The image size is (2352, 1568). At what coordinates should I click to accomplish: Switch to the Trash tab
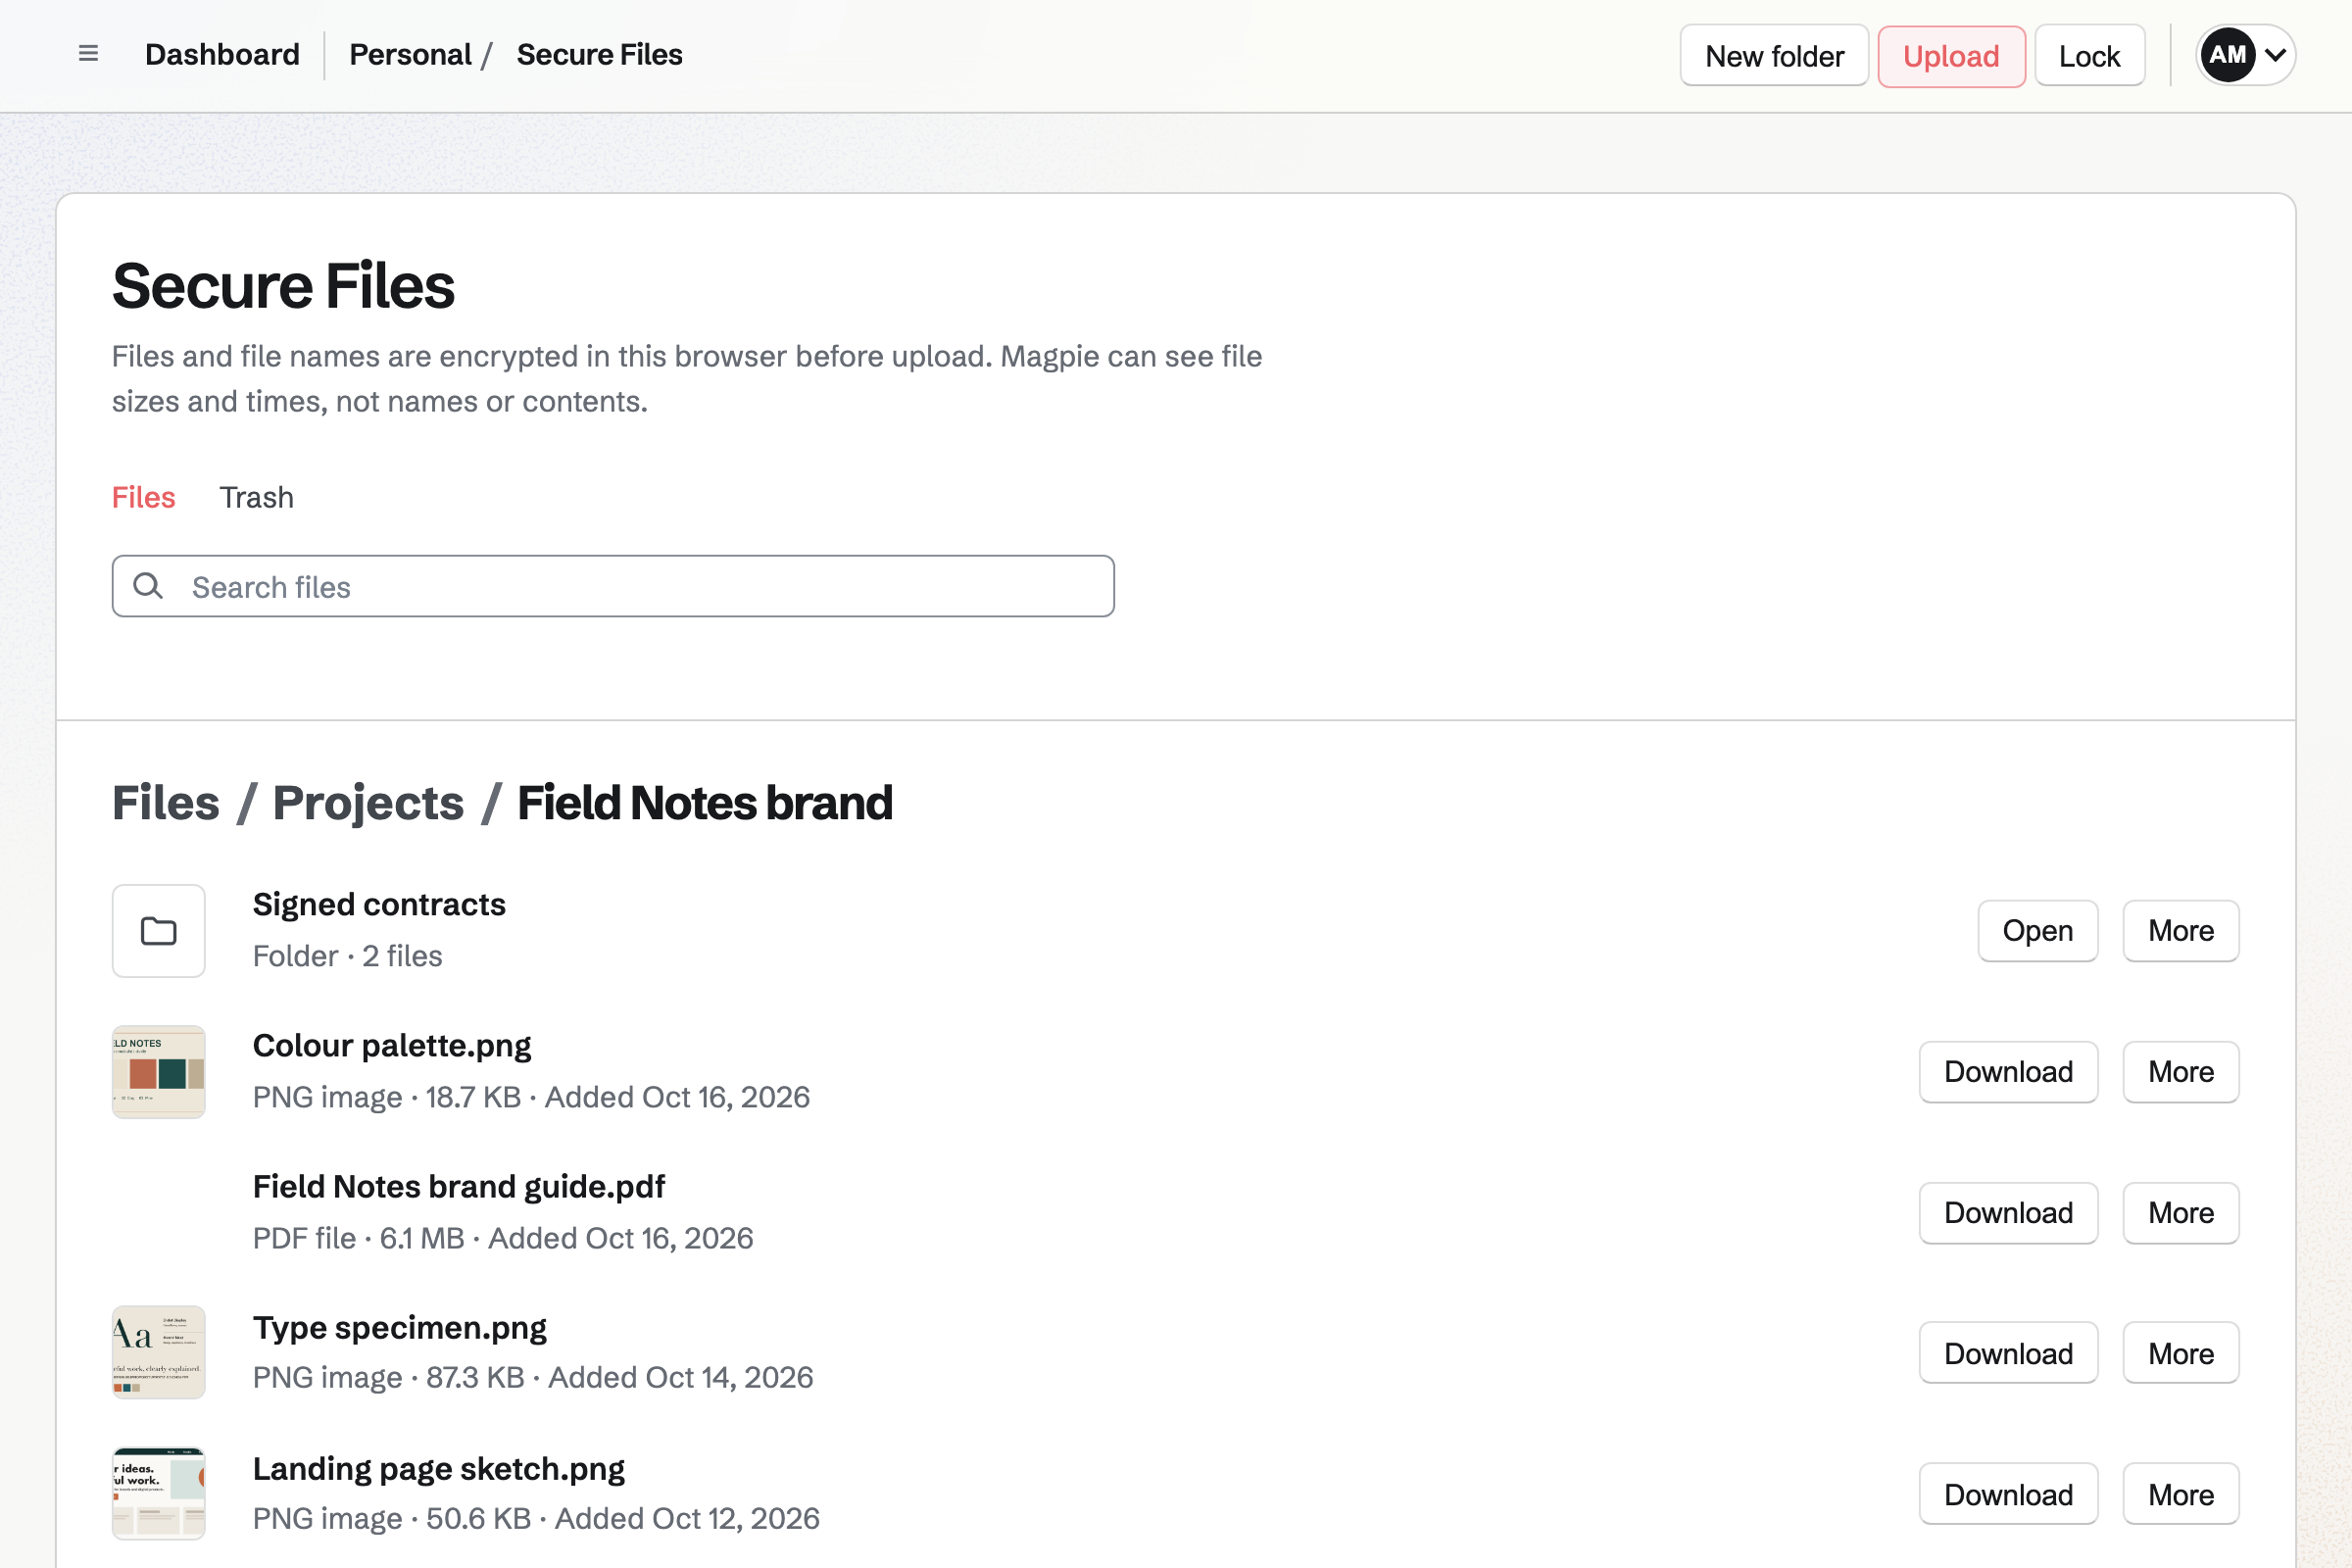tap(257, 497)
